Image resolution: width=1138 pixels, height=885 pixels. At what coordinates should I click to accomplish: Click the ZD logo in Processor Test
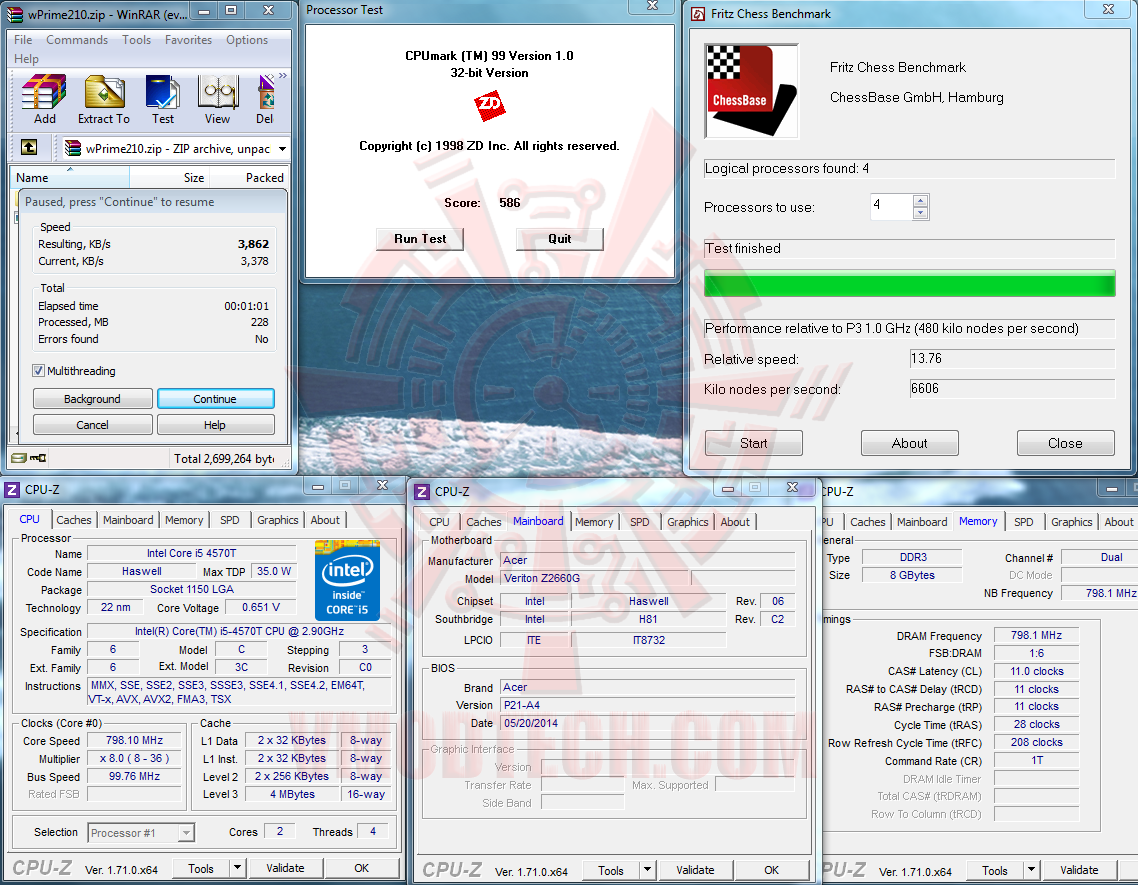pyautogui.click(x=489, y=106)
